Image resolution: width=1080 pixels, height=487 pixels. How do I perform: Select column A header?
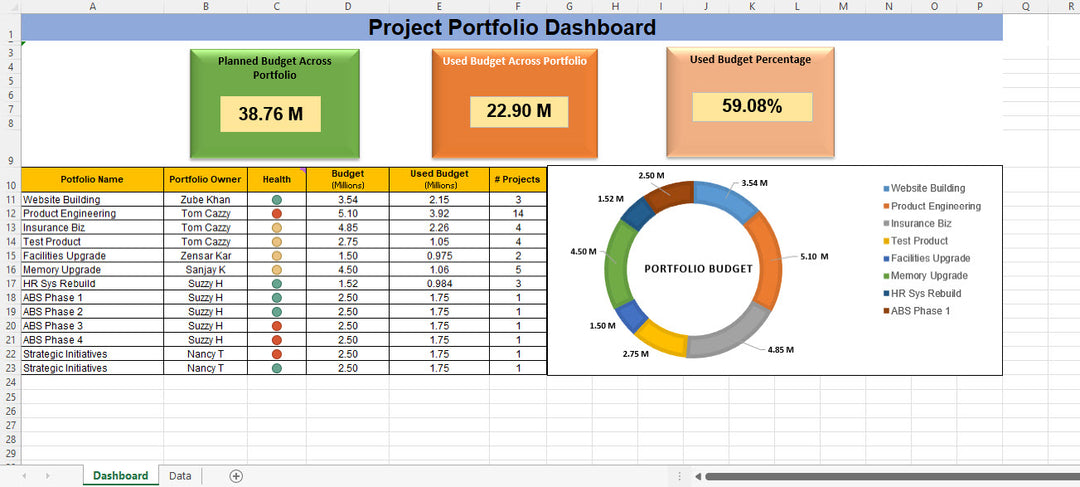(x=92, y=6)
